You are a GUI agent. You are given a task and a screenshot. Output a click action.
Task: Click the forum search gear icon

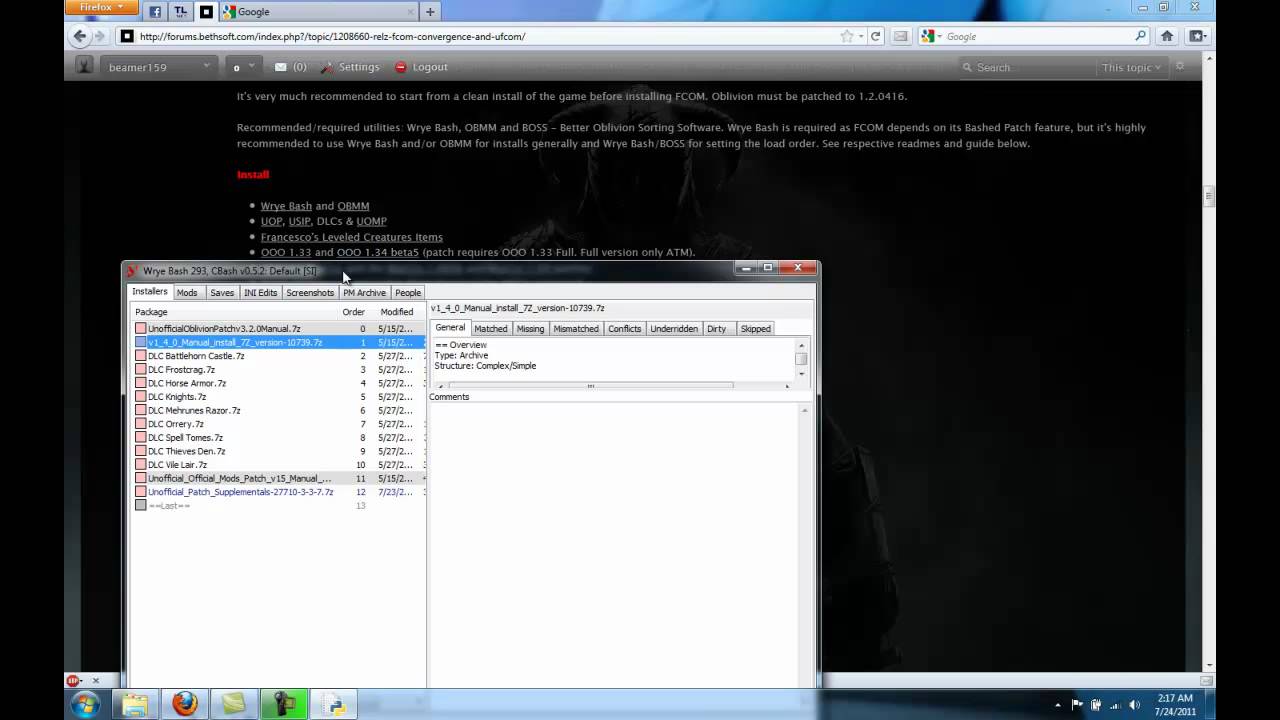click(x=1180, y=67)
